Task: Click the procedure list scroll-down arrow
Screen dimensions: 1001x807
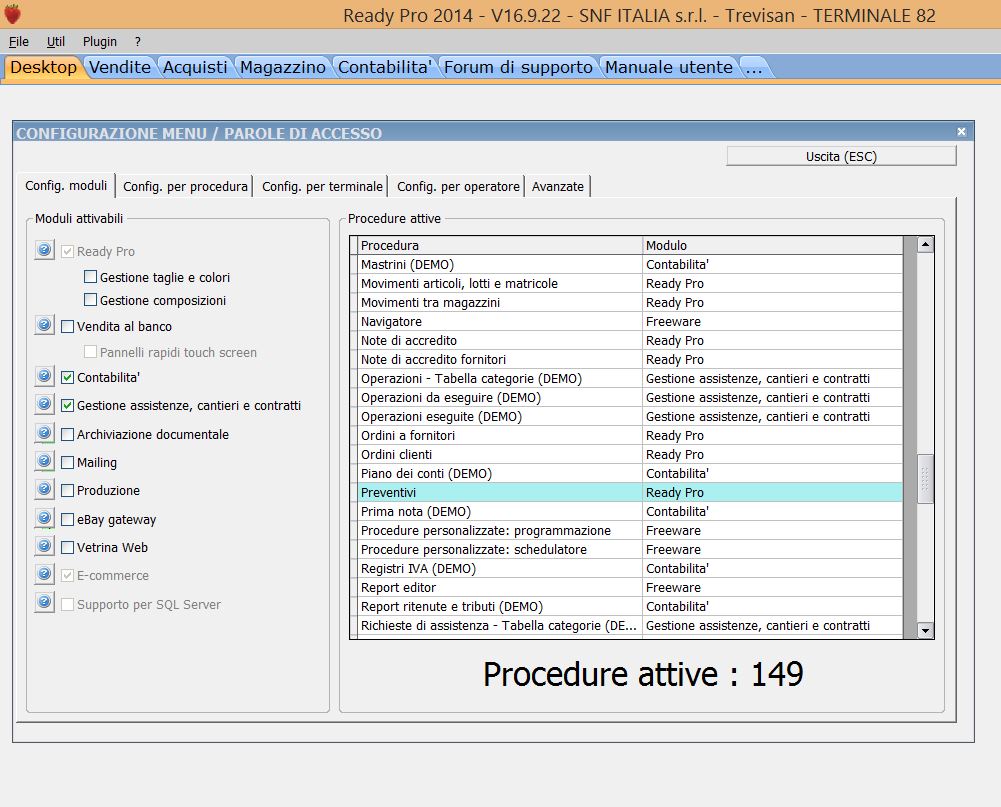Action: [x=925, y=630]
